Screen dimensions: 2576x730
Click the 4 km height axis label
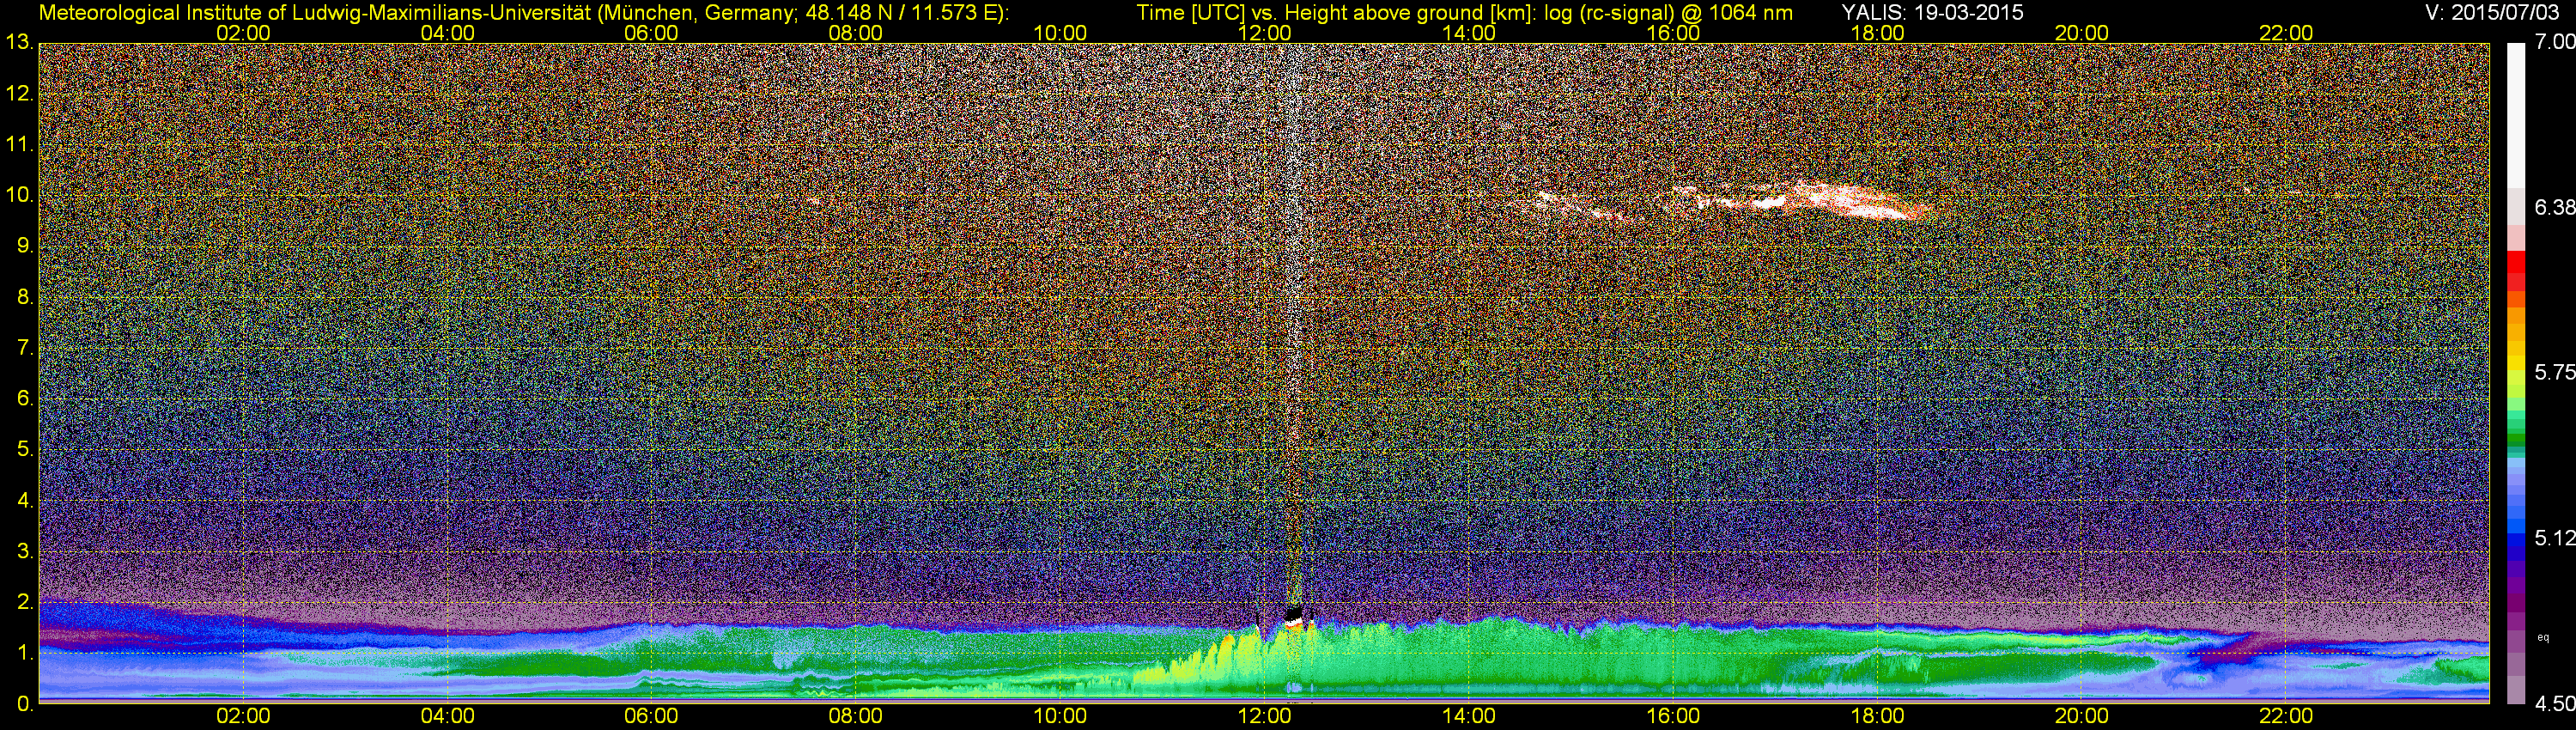(x=24, y=501)
